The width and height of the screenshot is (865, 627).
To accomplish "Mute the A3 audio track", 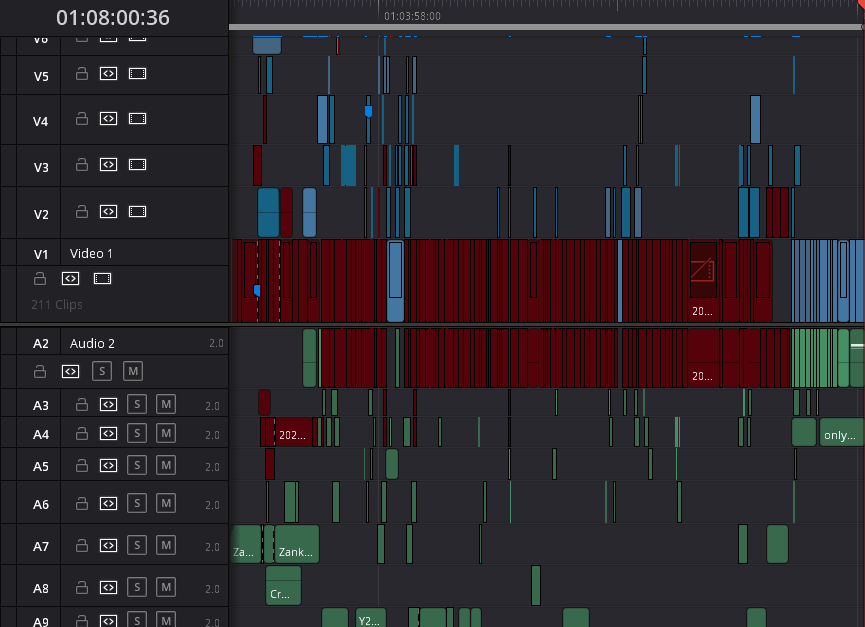I will coord(166,405).
